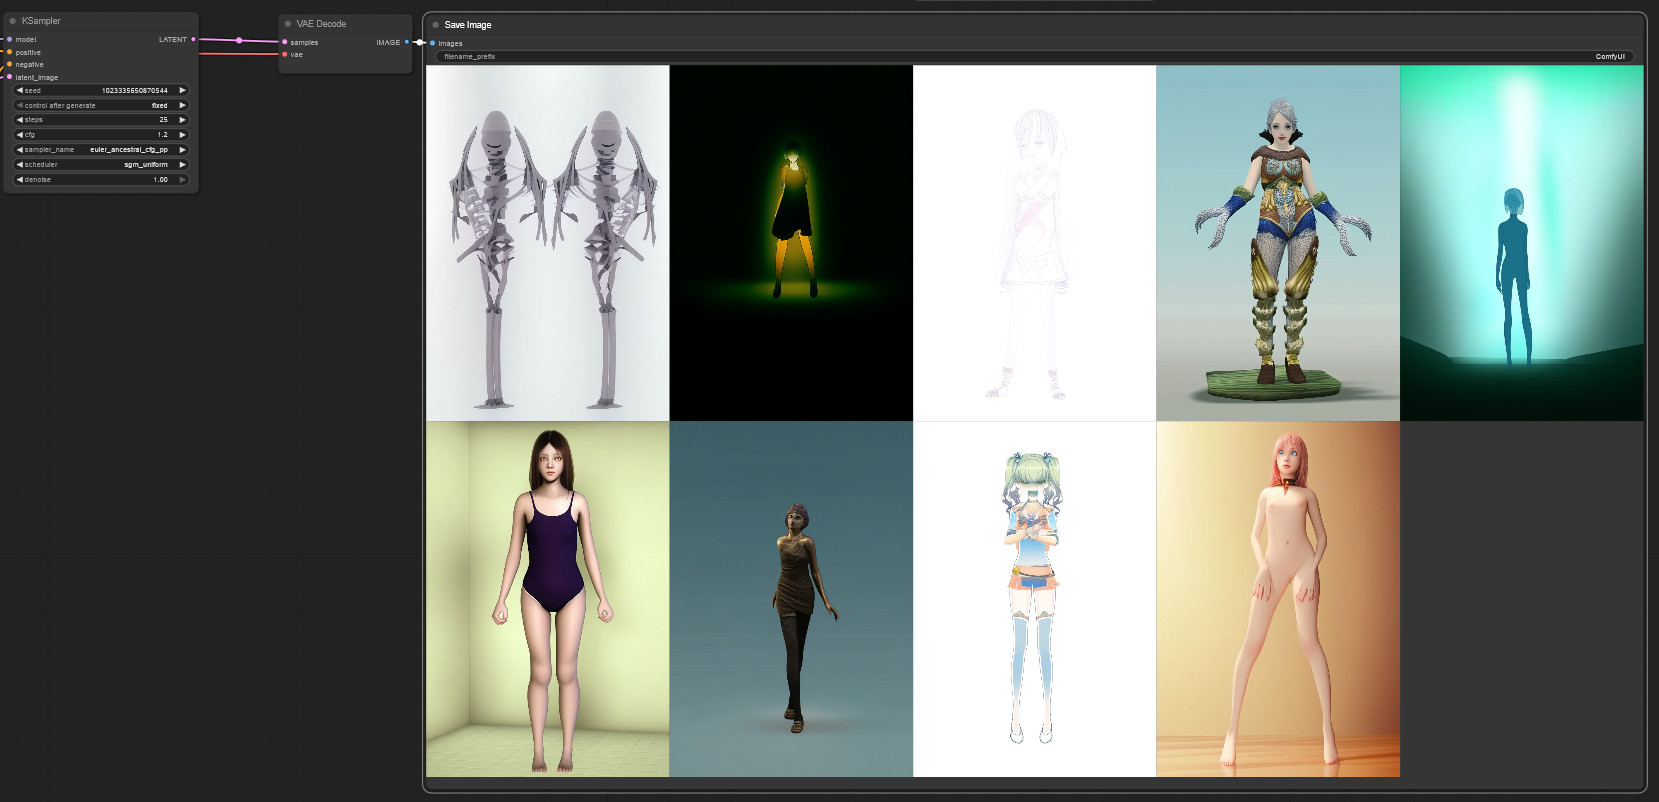Switch control after generate to previous option
The image size is (1659, 802).
19,105
